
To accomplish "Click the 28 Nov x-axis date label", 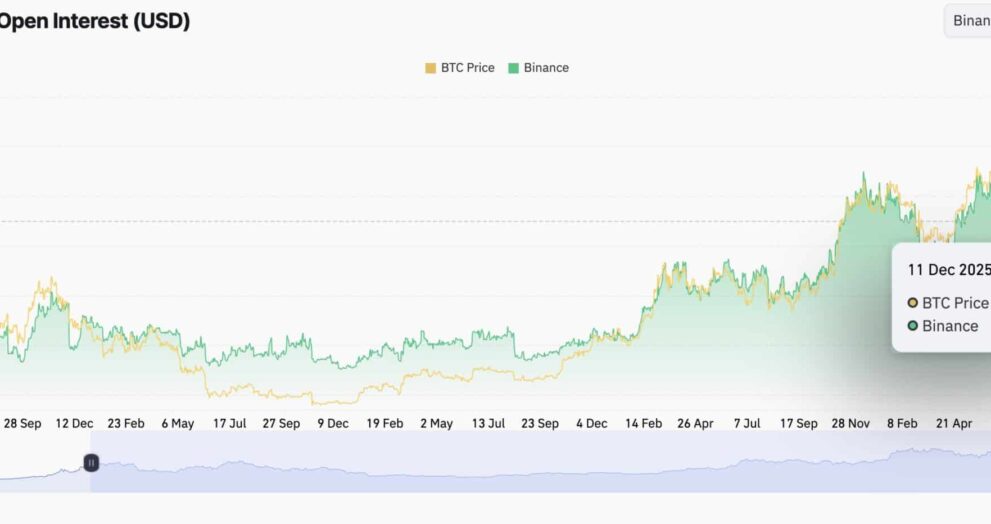I will tap(850, 423).
